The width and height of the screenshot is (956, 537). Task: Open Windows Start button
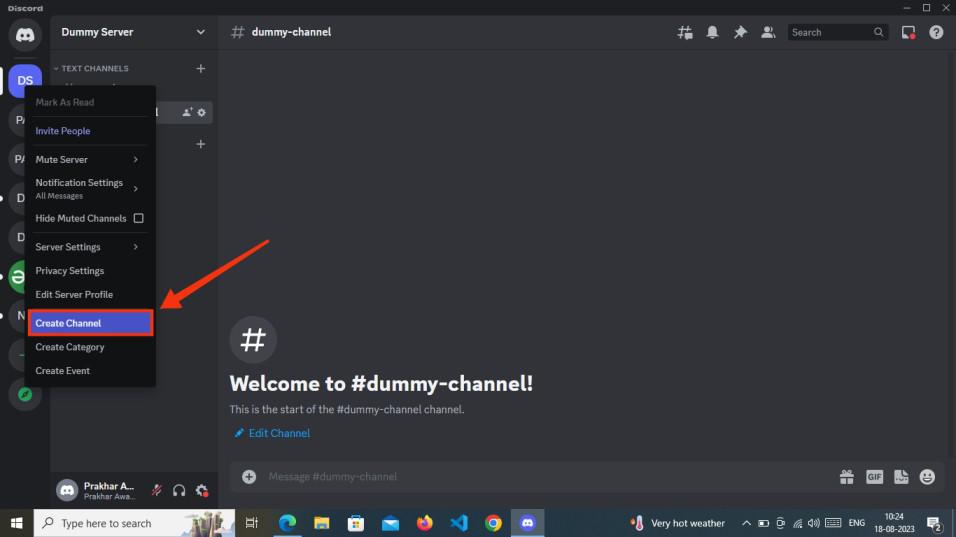click(x=16, y=523)
